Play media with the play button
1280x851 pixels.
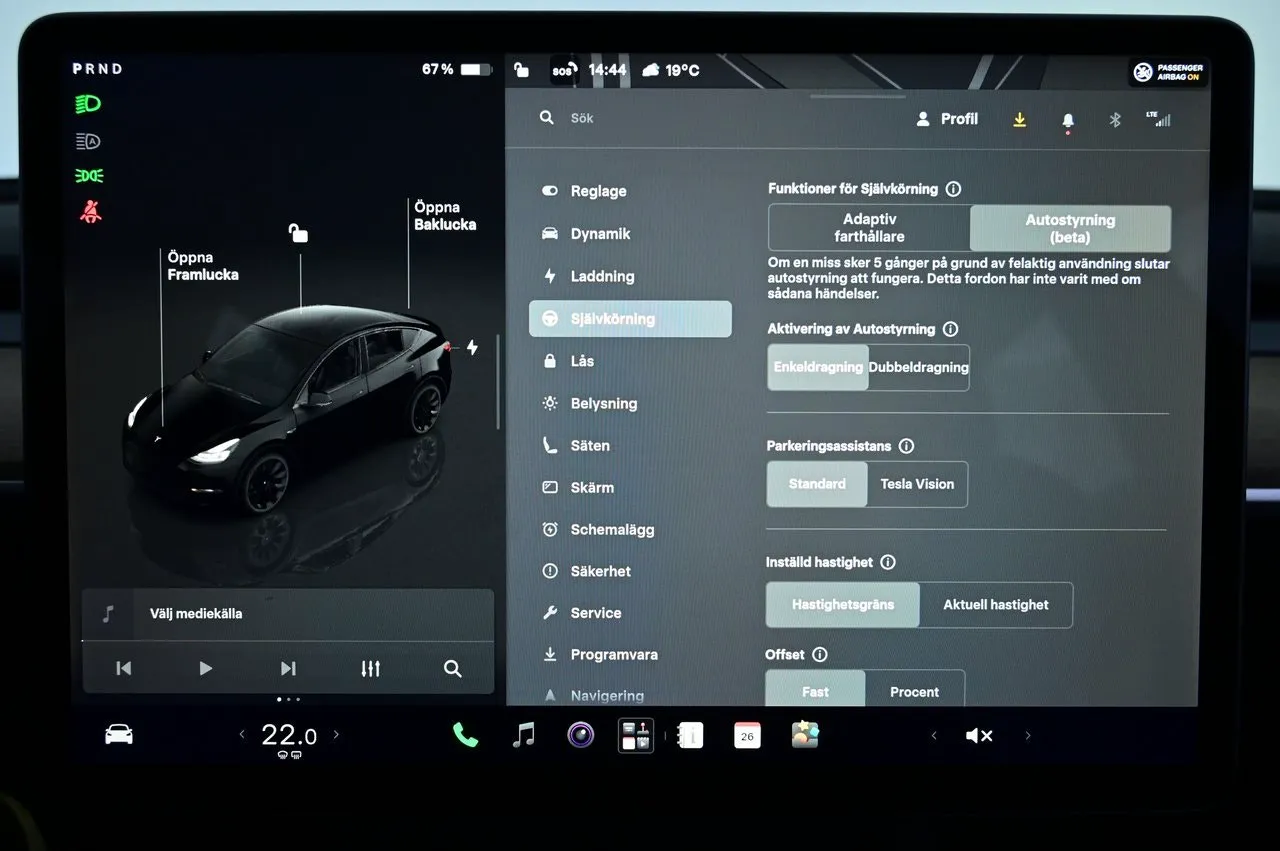tap(205, 669)
